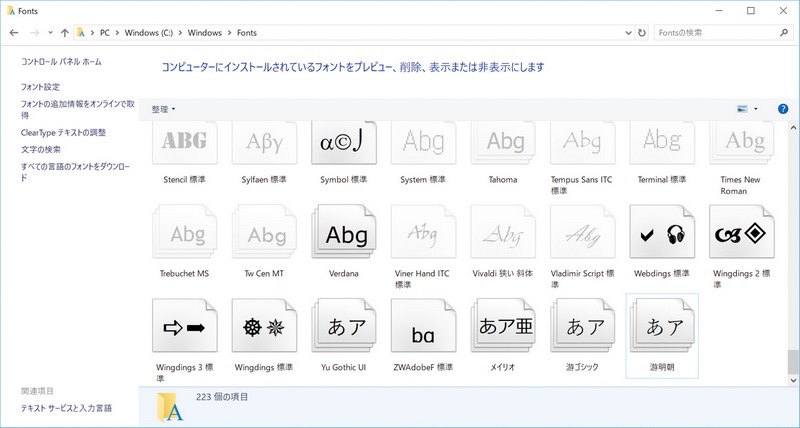Select the Wingdings 3 font icon
The width and height of the screenshot is (800, 428).
185,325
